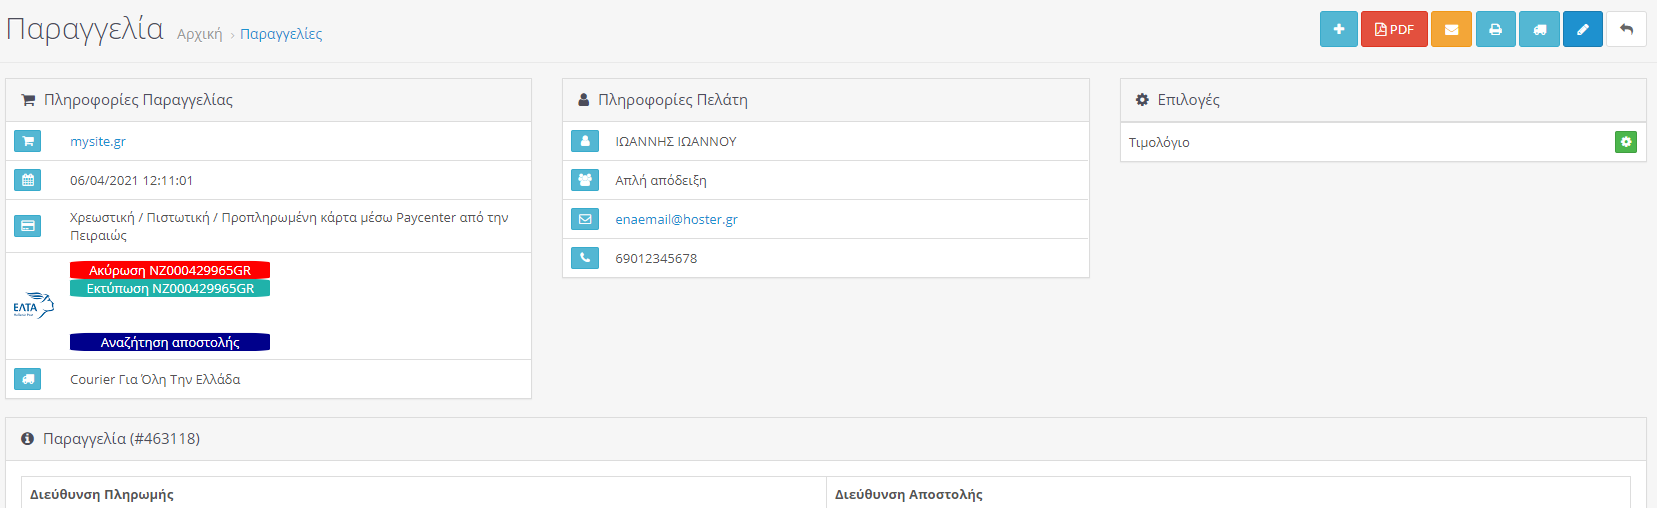Edit order with pencil icon
The height and width of the screenshot is (508, 1657).
[1583, 29]
